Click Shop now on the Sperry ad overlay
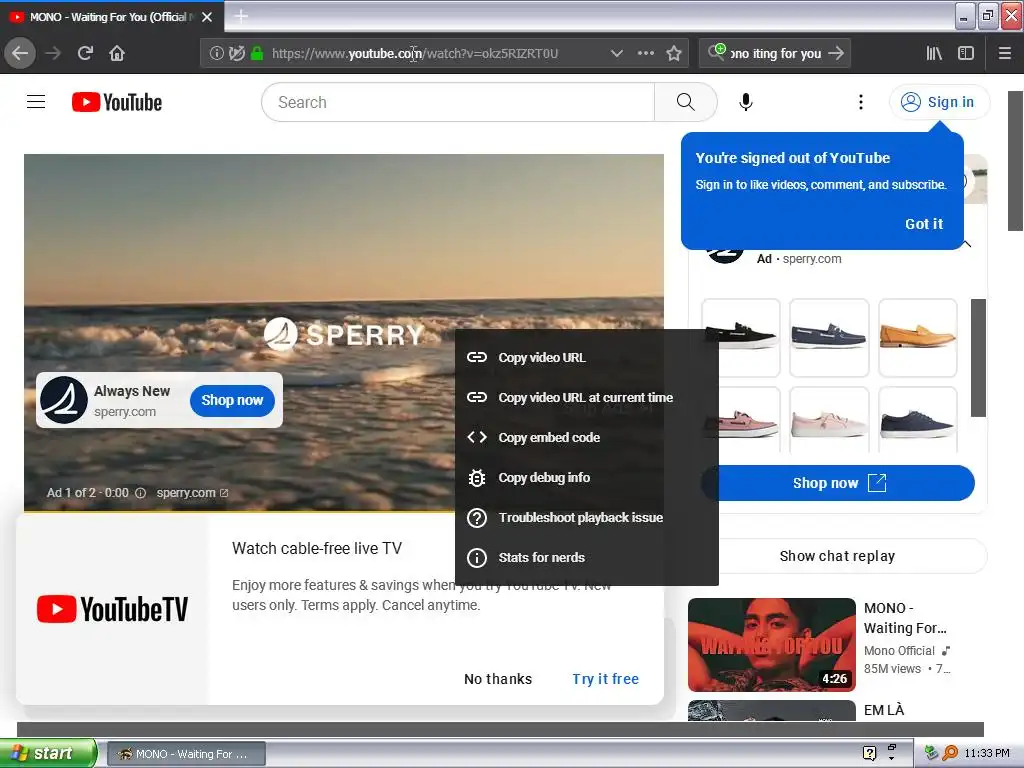The height and width of the screenshot is (768, 1024). point(232,400)
